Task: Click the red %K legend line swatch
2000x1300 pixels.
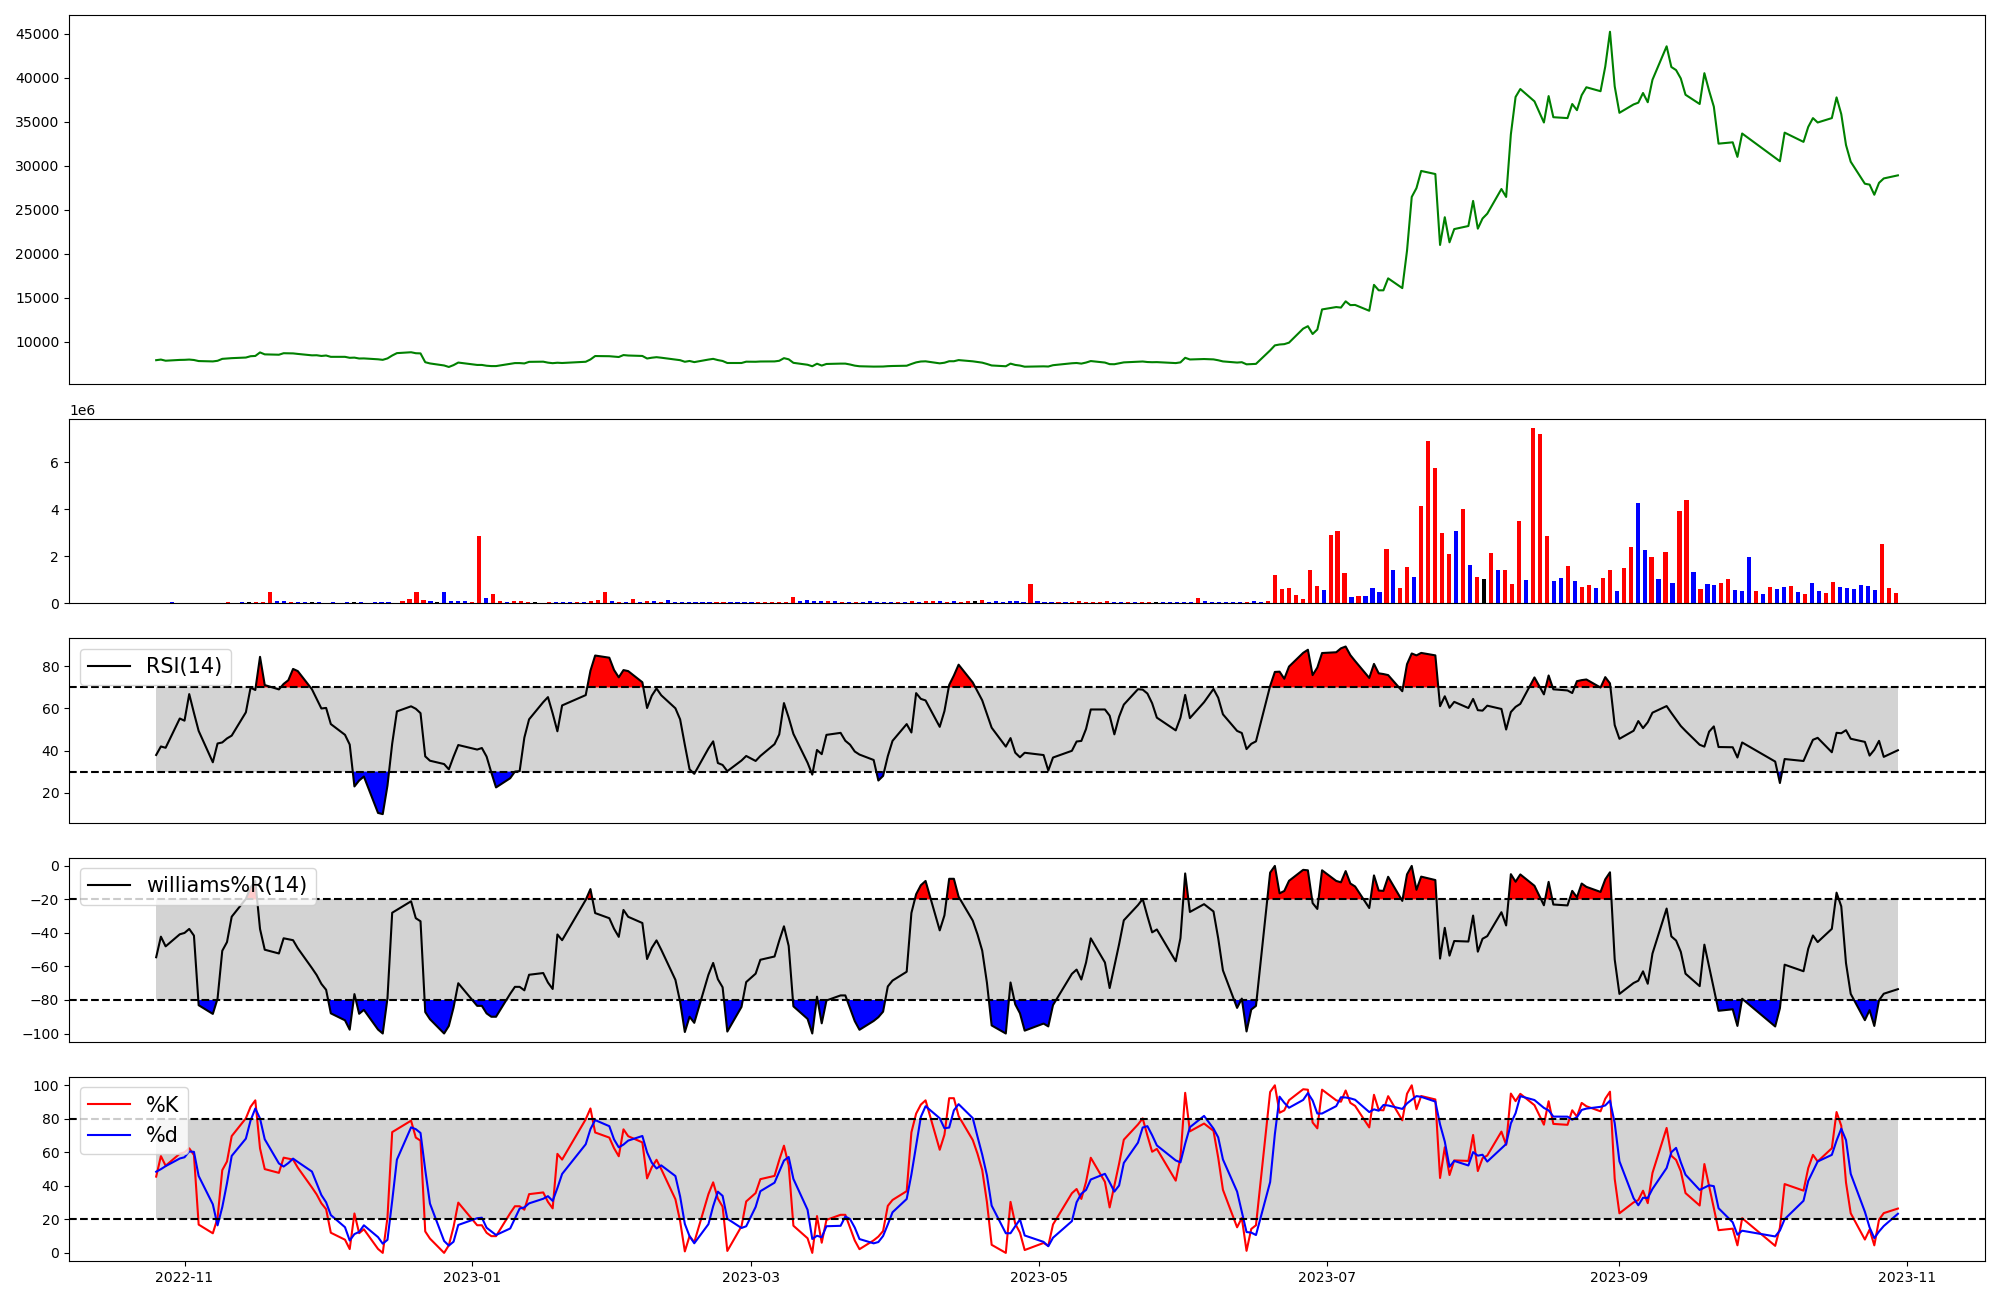Action: click(x=110, y=1105)
